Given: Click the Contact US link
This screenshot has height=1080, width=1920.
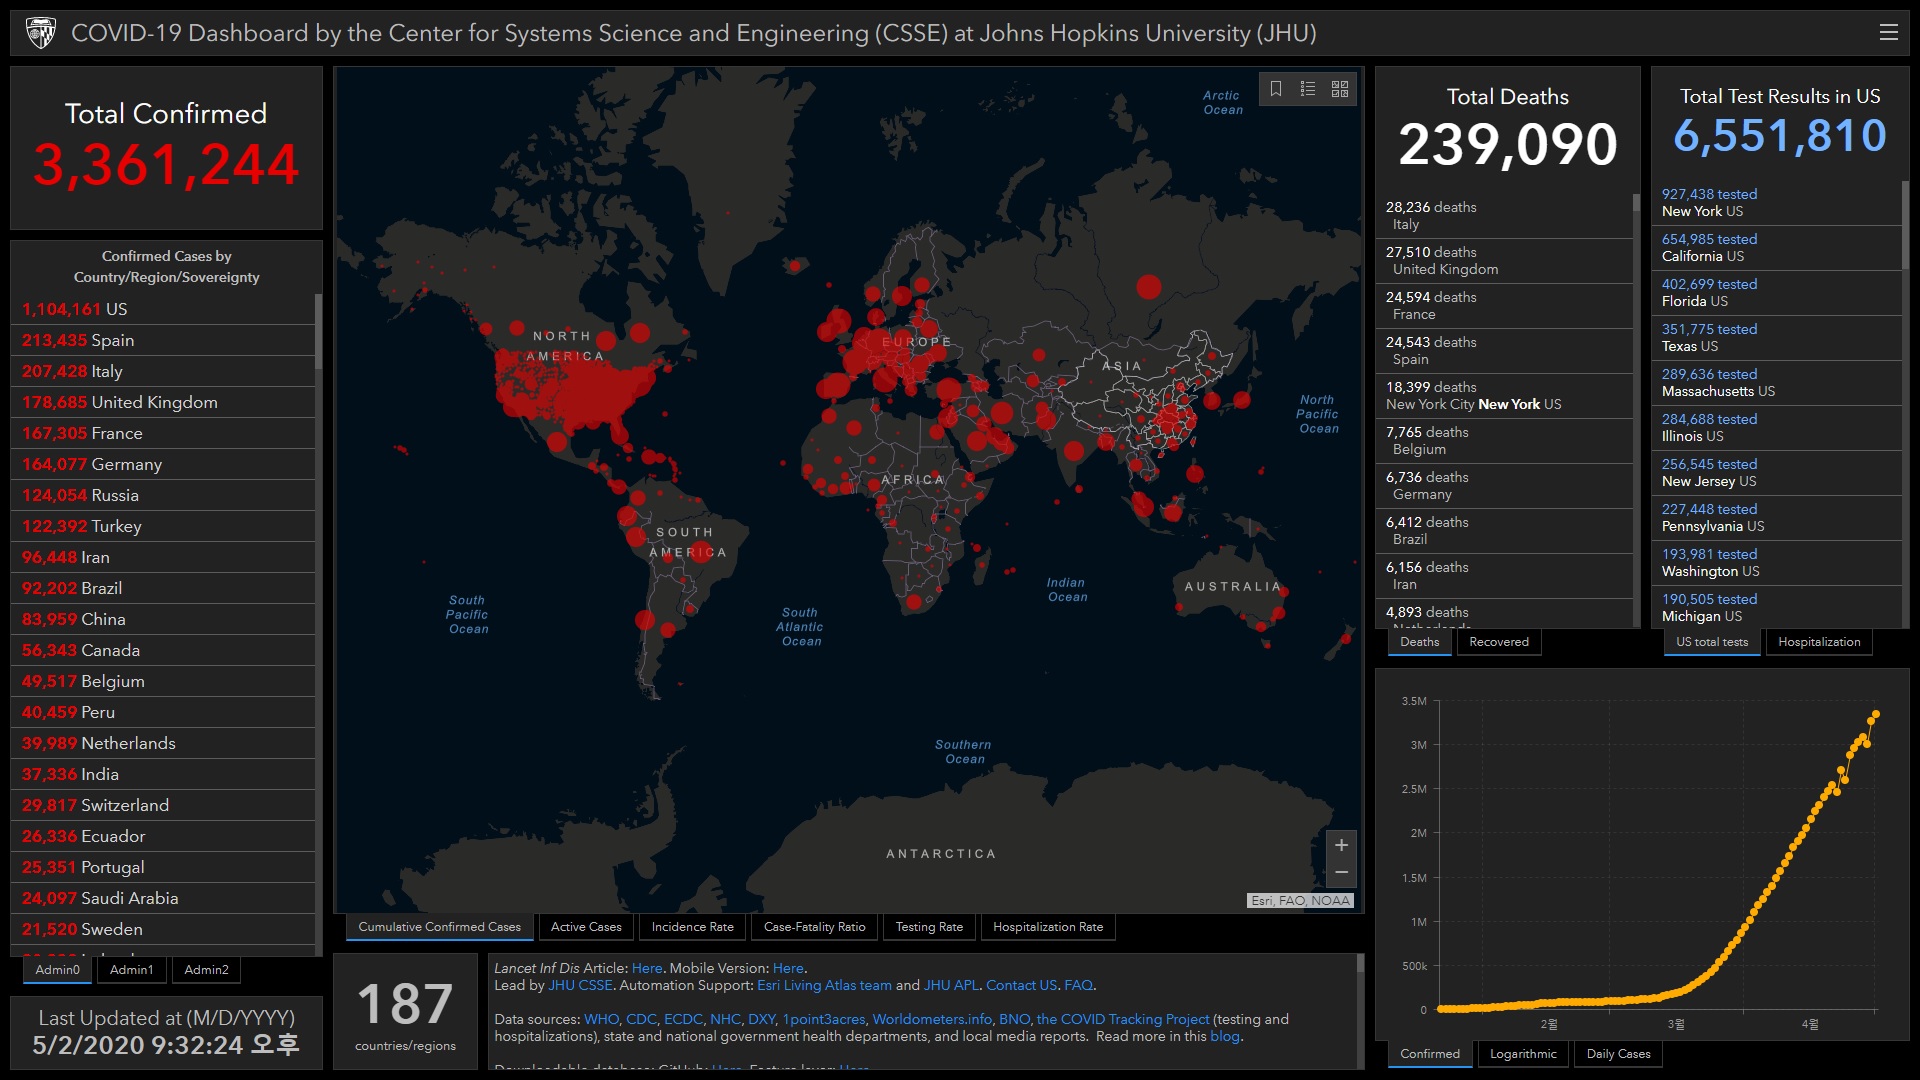Looking at the screenshot, I should 1021,985.
